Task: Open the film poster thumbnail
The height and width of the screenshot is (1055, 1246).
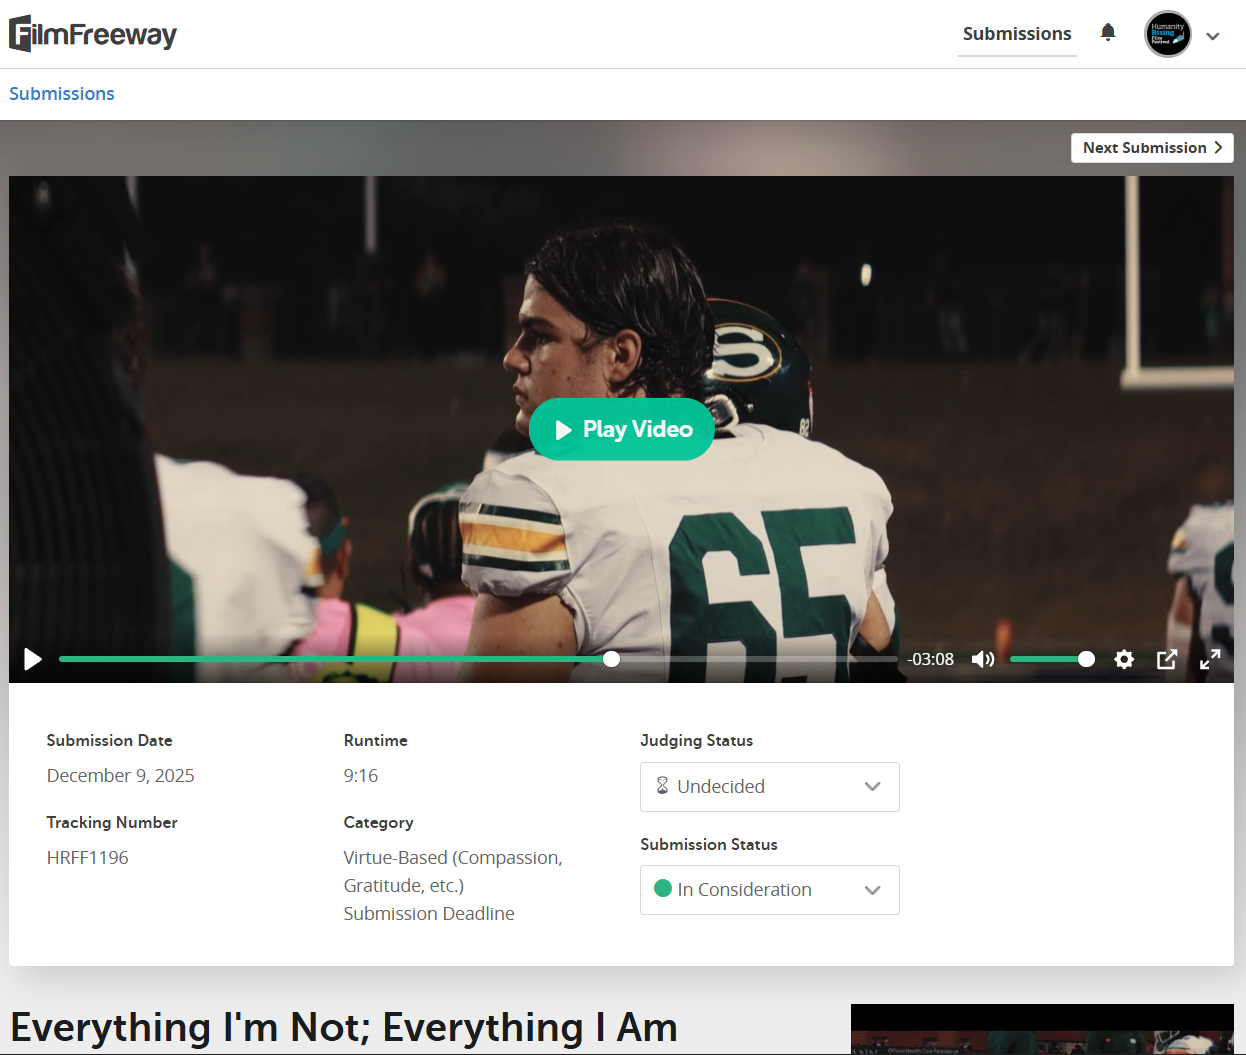Action: click(x=1042, y=1029)
